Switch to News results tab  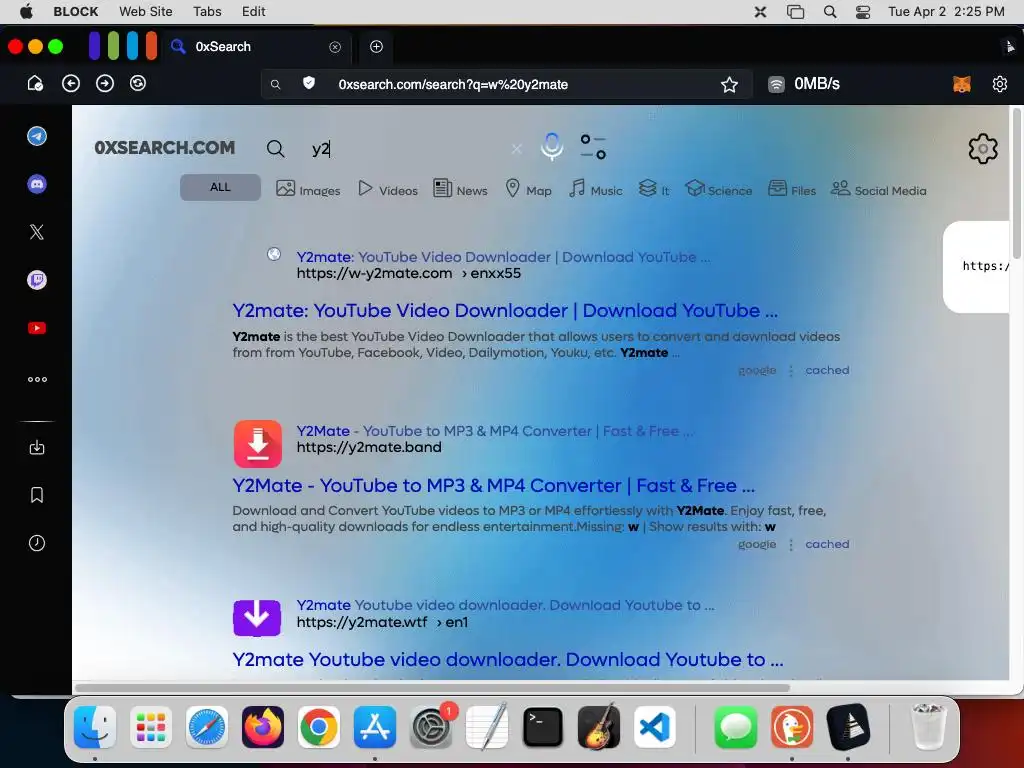(x=460, y=189)
